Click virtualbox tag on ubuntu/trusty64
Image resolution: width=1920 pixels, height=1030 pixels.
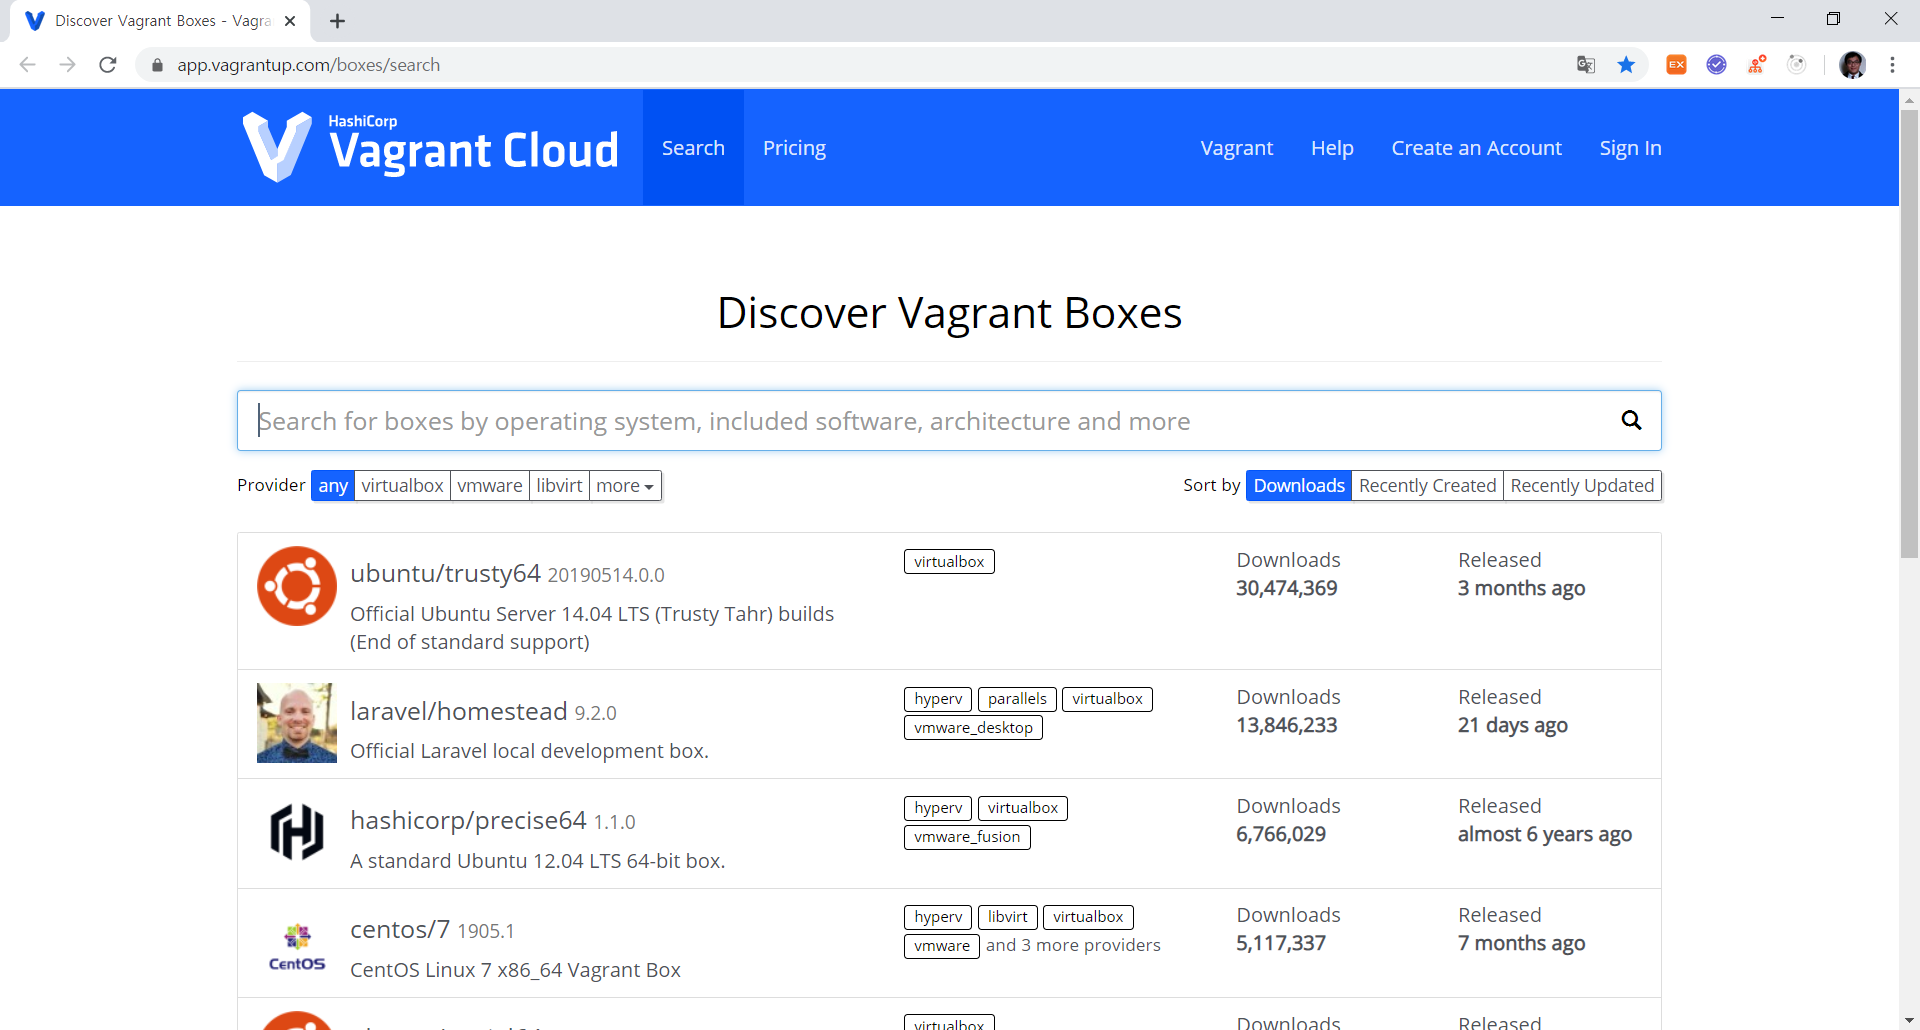(949, 562)
